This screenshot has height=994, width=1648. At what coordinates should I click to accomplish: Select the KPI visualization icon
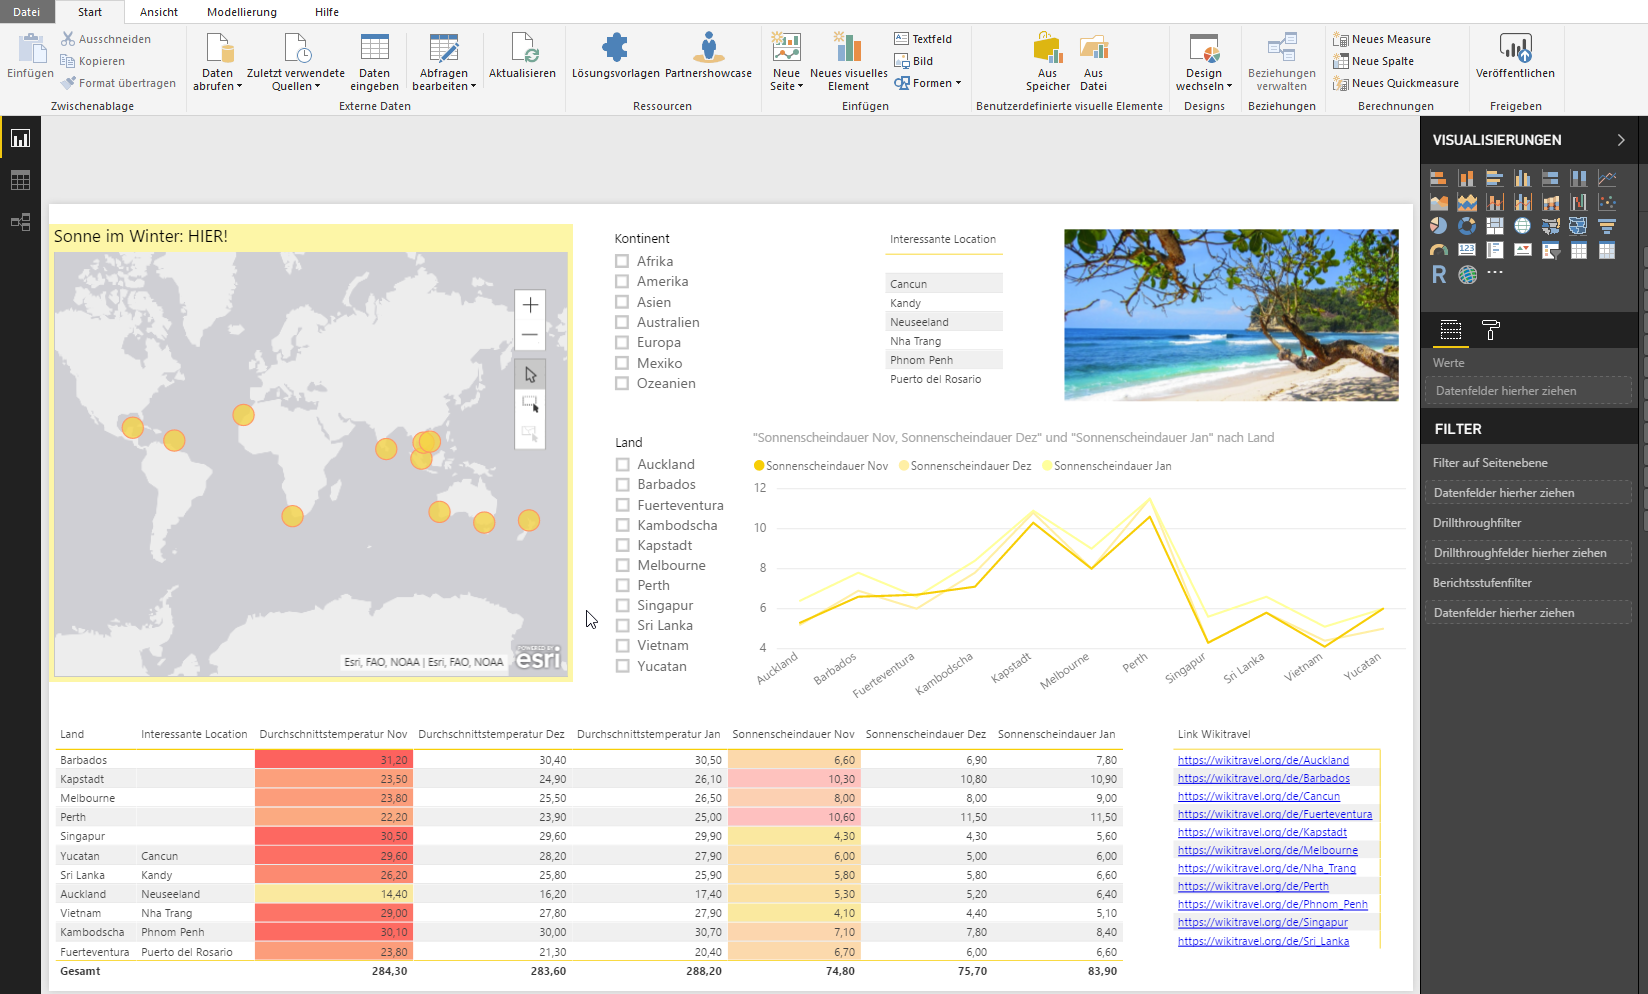click(1523, 250)
